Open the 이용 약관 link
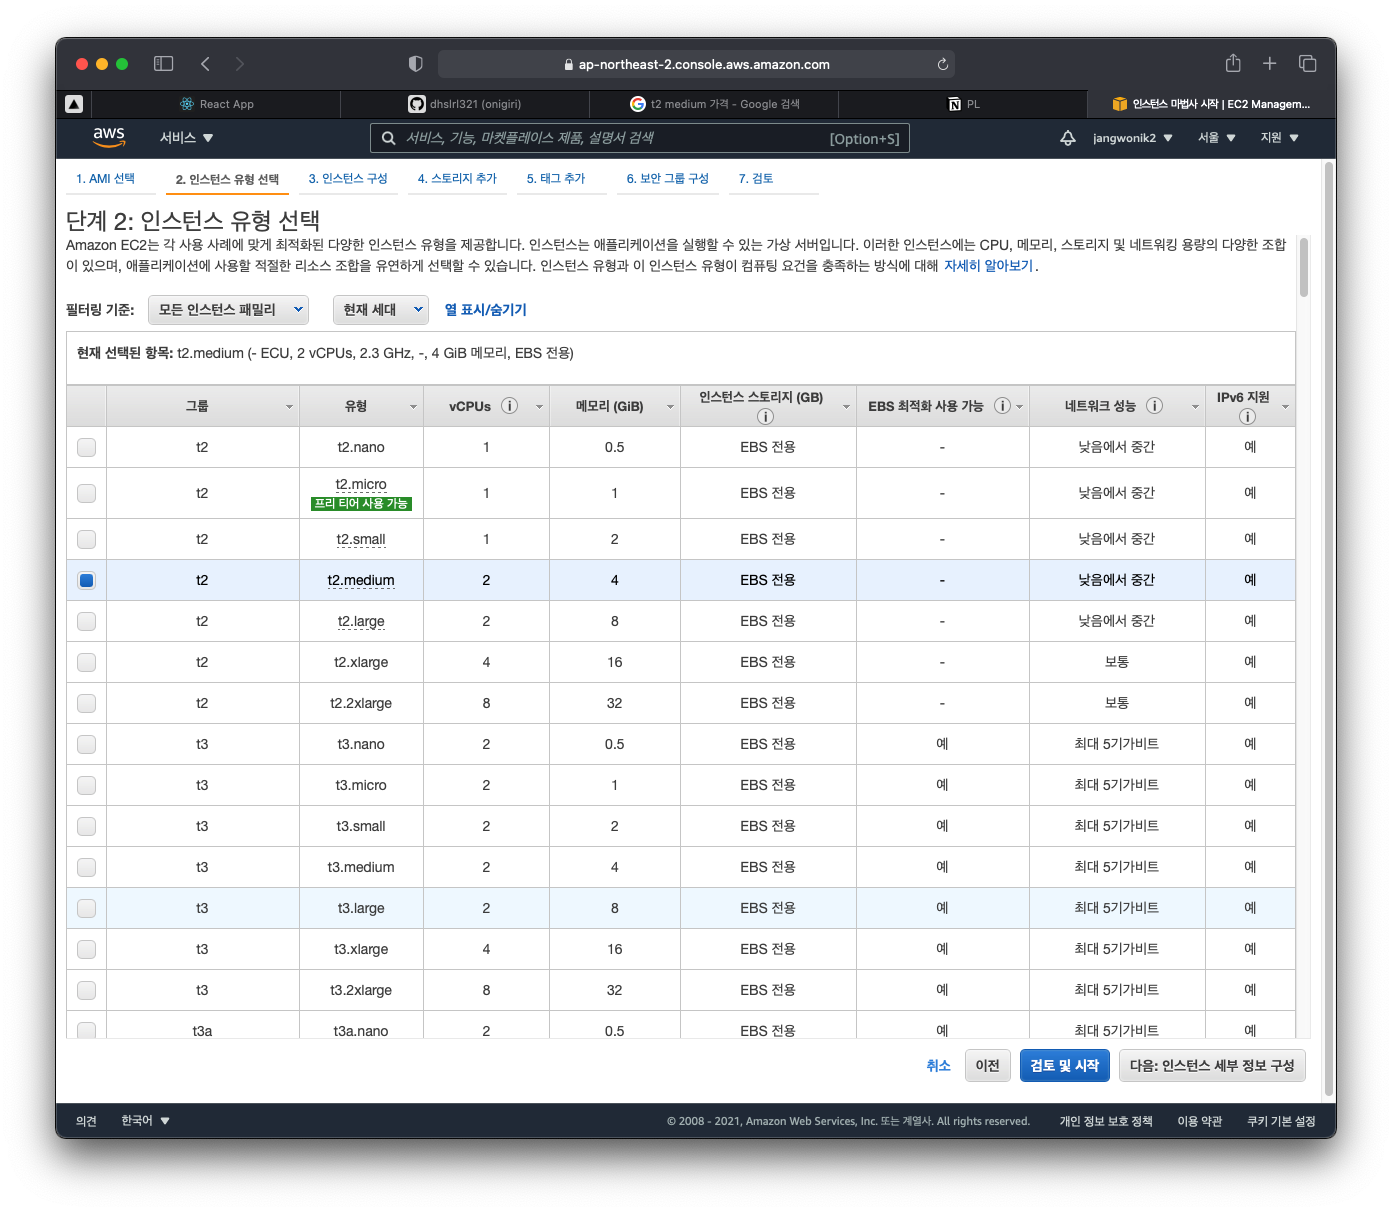Image resolution: width=1392 pixels, height=1212 pixels. 1200,1121
